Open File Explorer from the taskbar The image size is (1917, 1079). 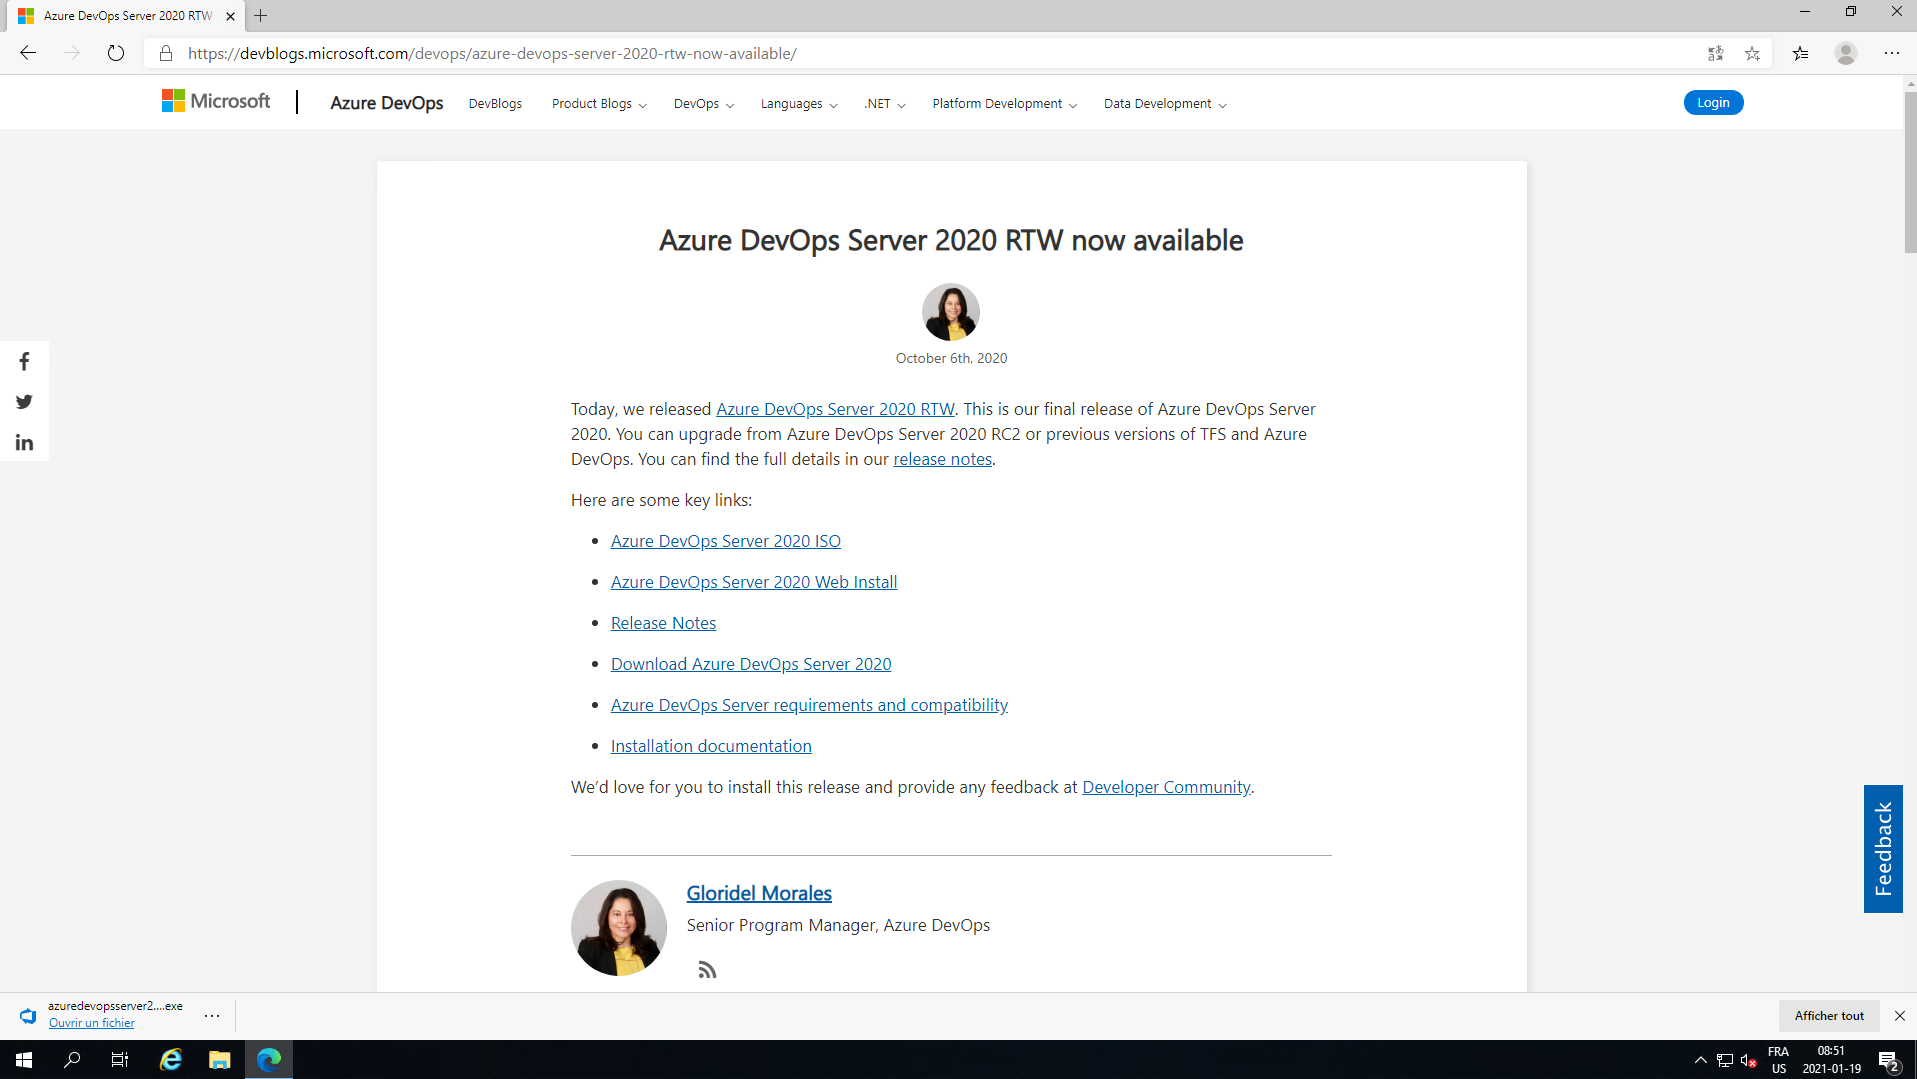coord(219,1060)
